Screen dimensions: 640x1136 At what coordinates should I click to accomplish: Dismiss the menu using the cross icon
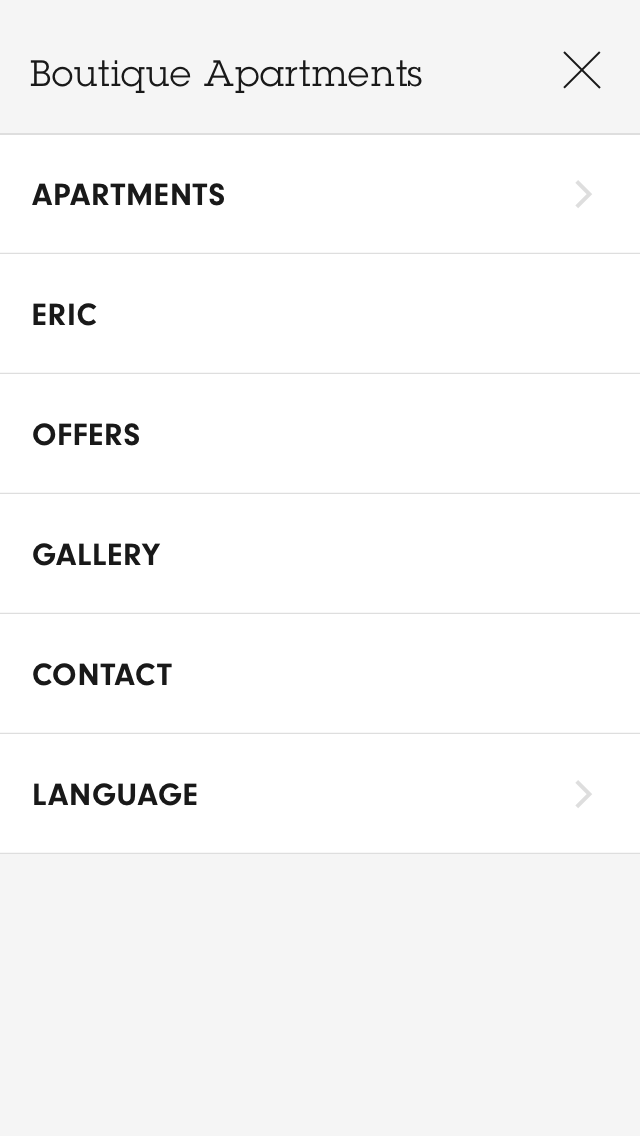(x=581, y=71)
